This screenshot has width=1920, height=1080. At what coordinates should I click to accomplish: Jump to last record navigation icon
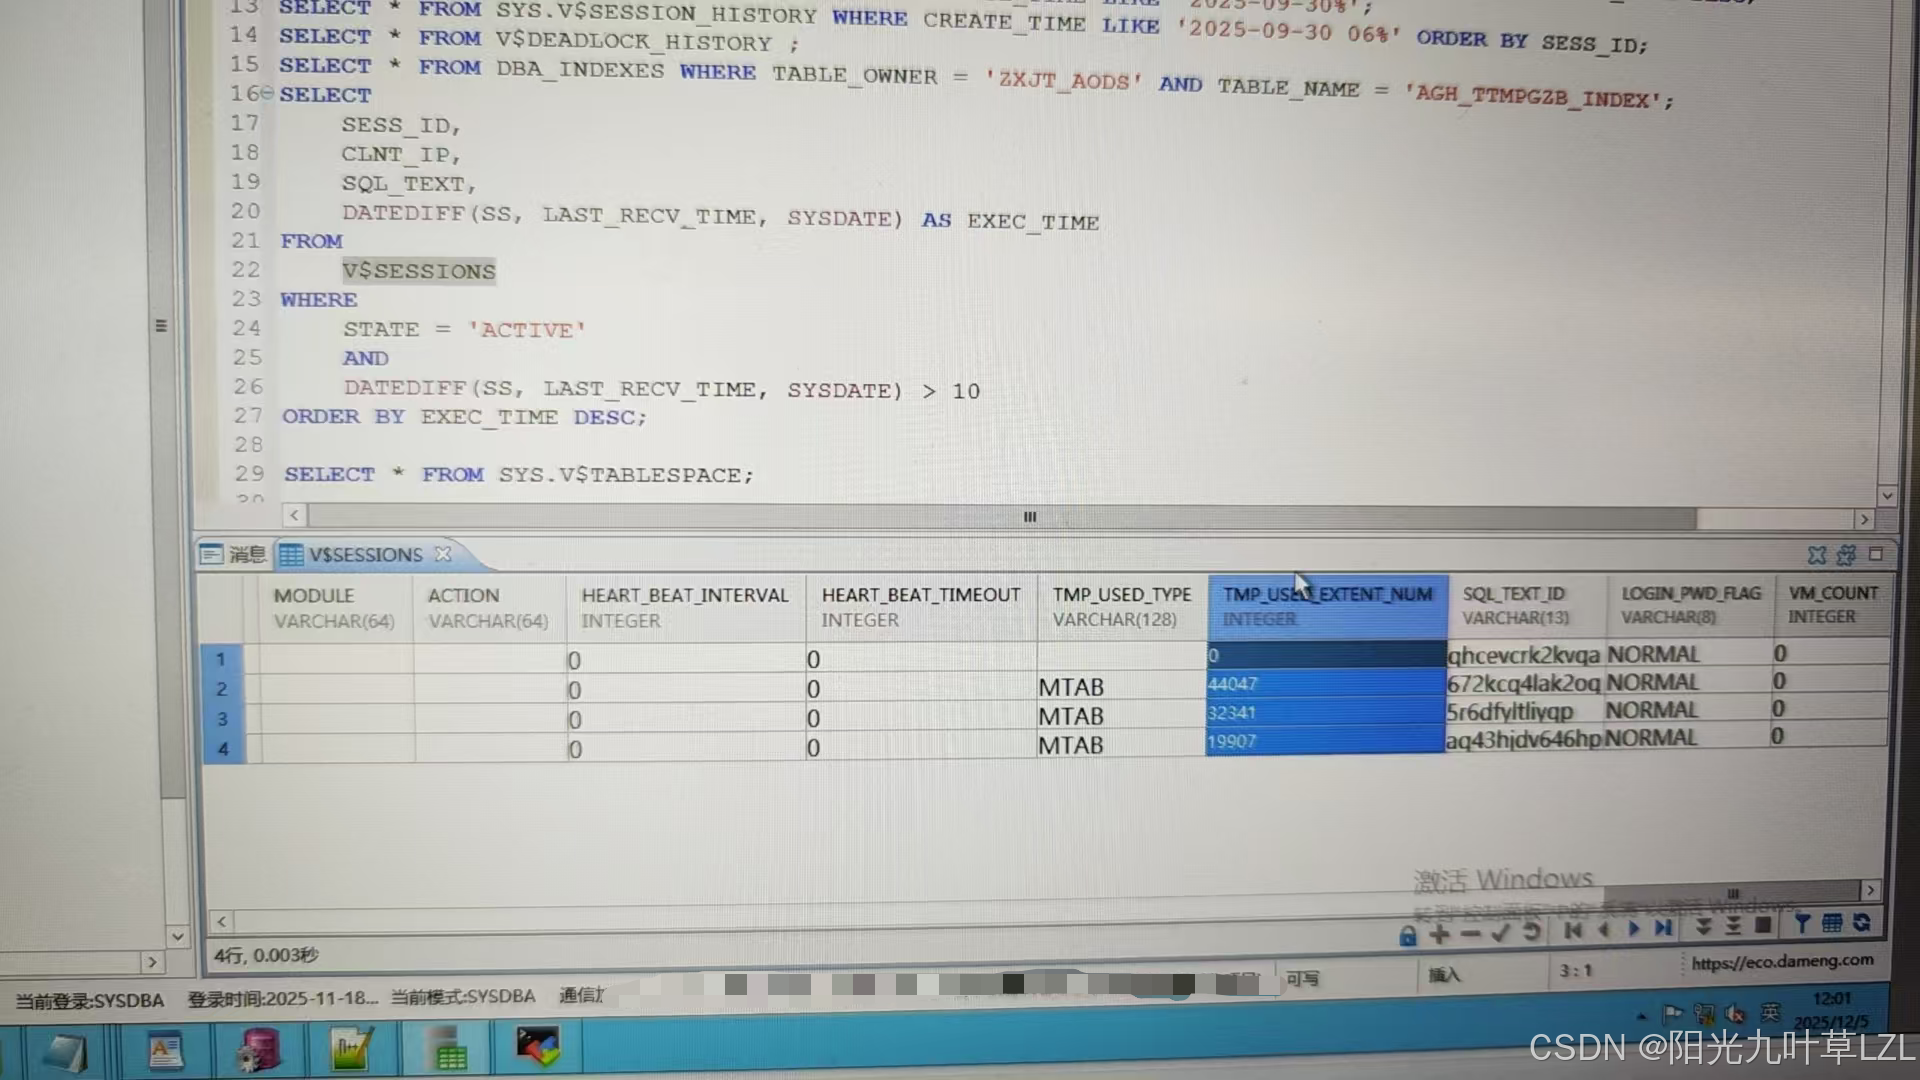coord(1663,928)
